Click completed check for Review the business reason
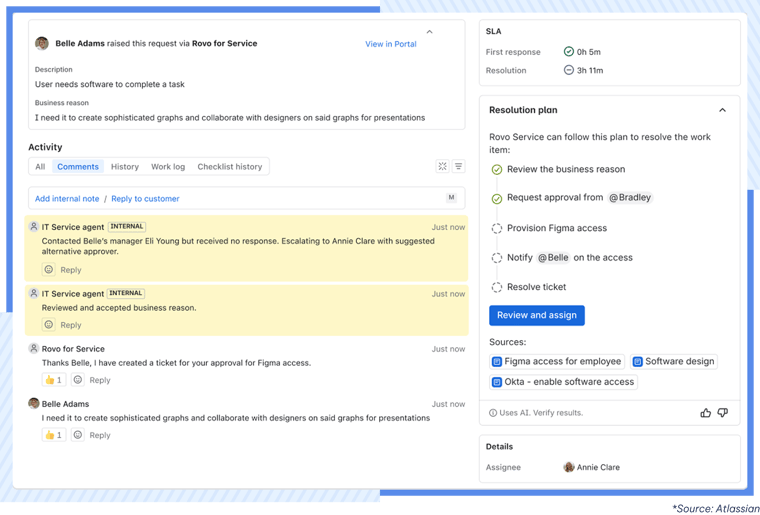This screenshot has height=515, width=760. [x=496, y=170]
